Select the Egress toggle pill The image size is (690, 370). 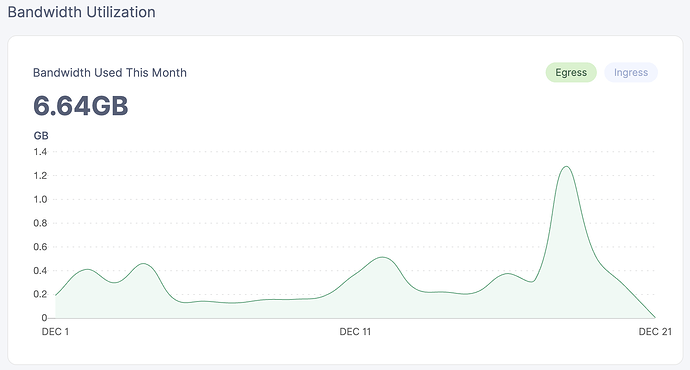click(x=571, y=73)
